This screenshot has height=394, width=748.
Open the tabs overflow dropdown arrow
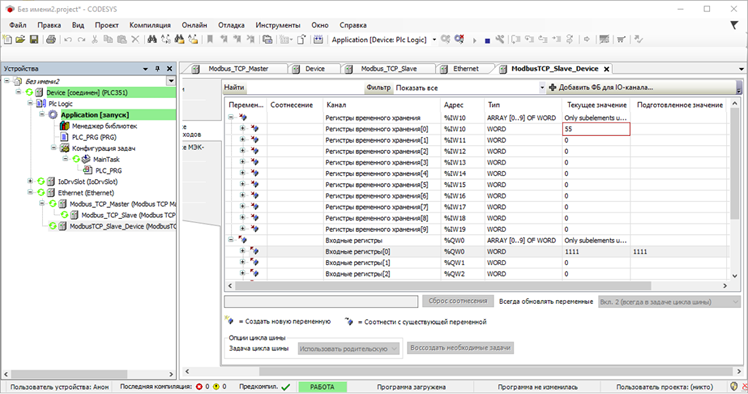point(741,69)
